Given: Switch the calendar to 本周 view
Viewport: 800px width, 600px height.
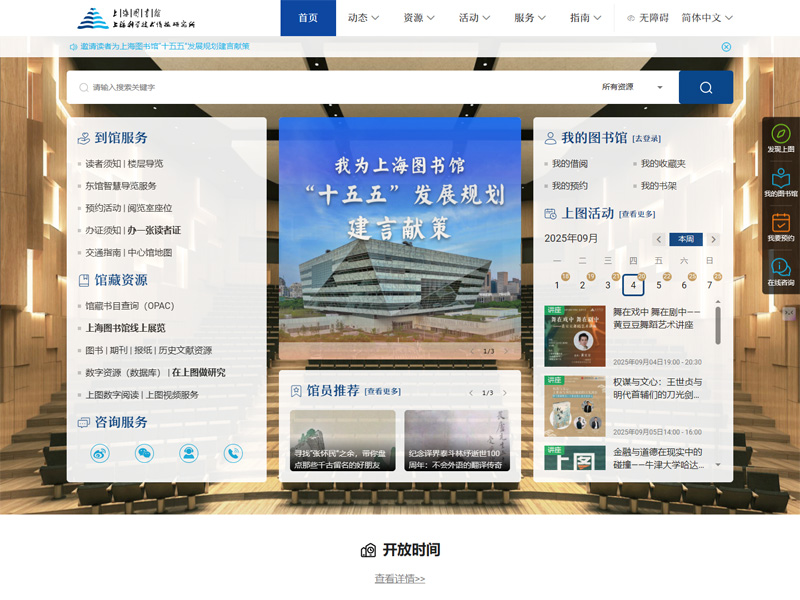Looking at the screenshot, I should 685,239.
